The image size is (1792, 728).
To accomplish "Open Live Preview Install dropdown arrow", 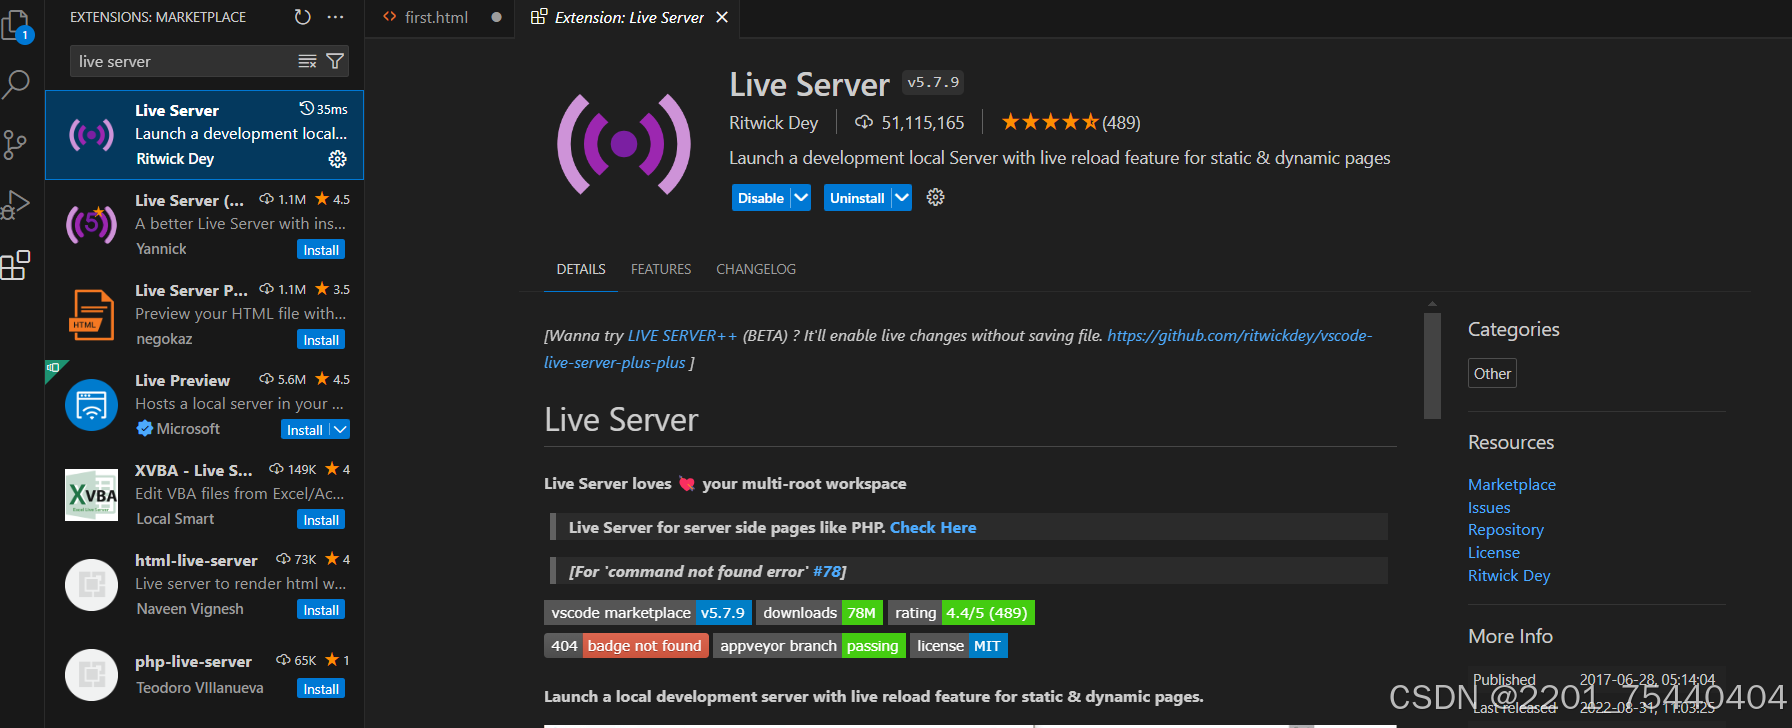I will coord(340,429).
